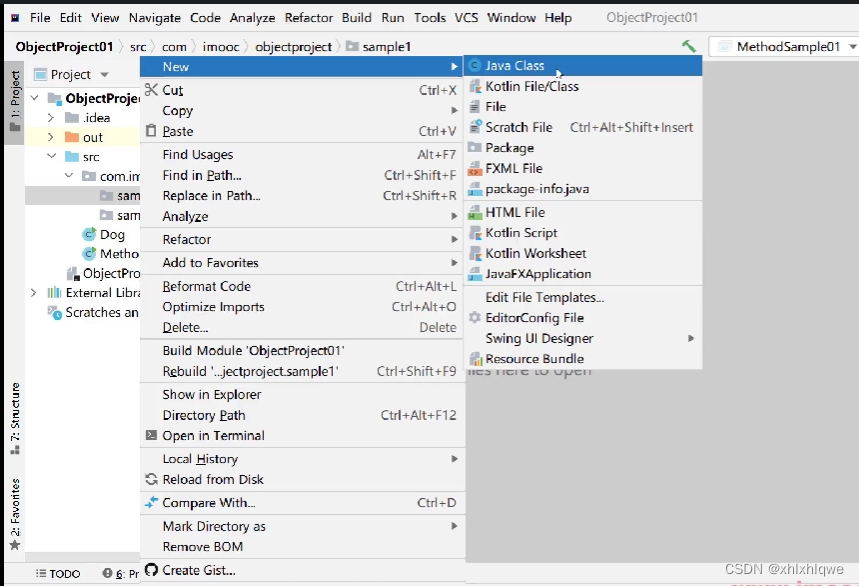Open the File menu

[40, 18]
